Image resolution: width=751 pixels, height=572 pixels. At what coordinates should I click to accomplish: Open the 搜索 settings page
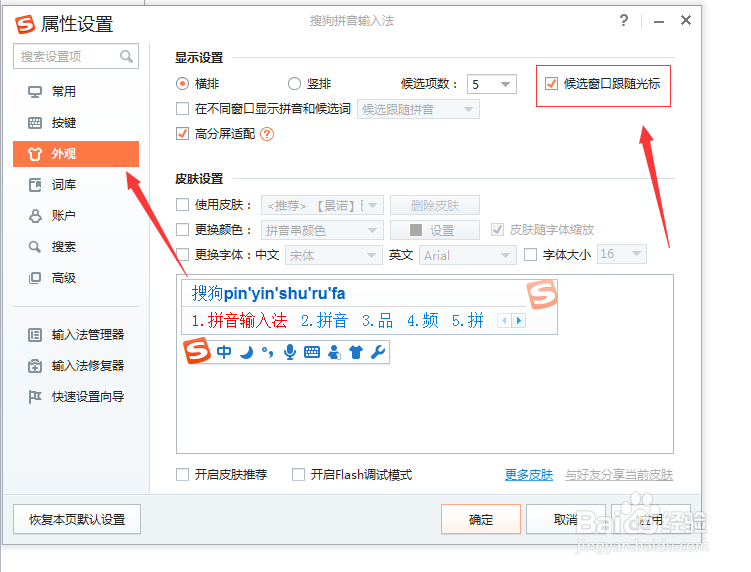[76, 247]
